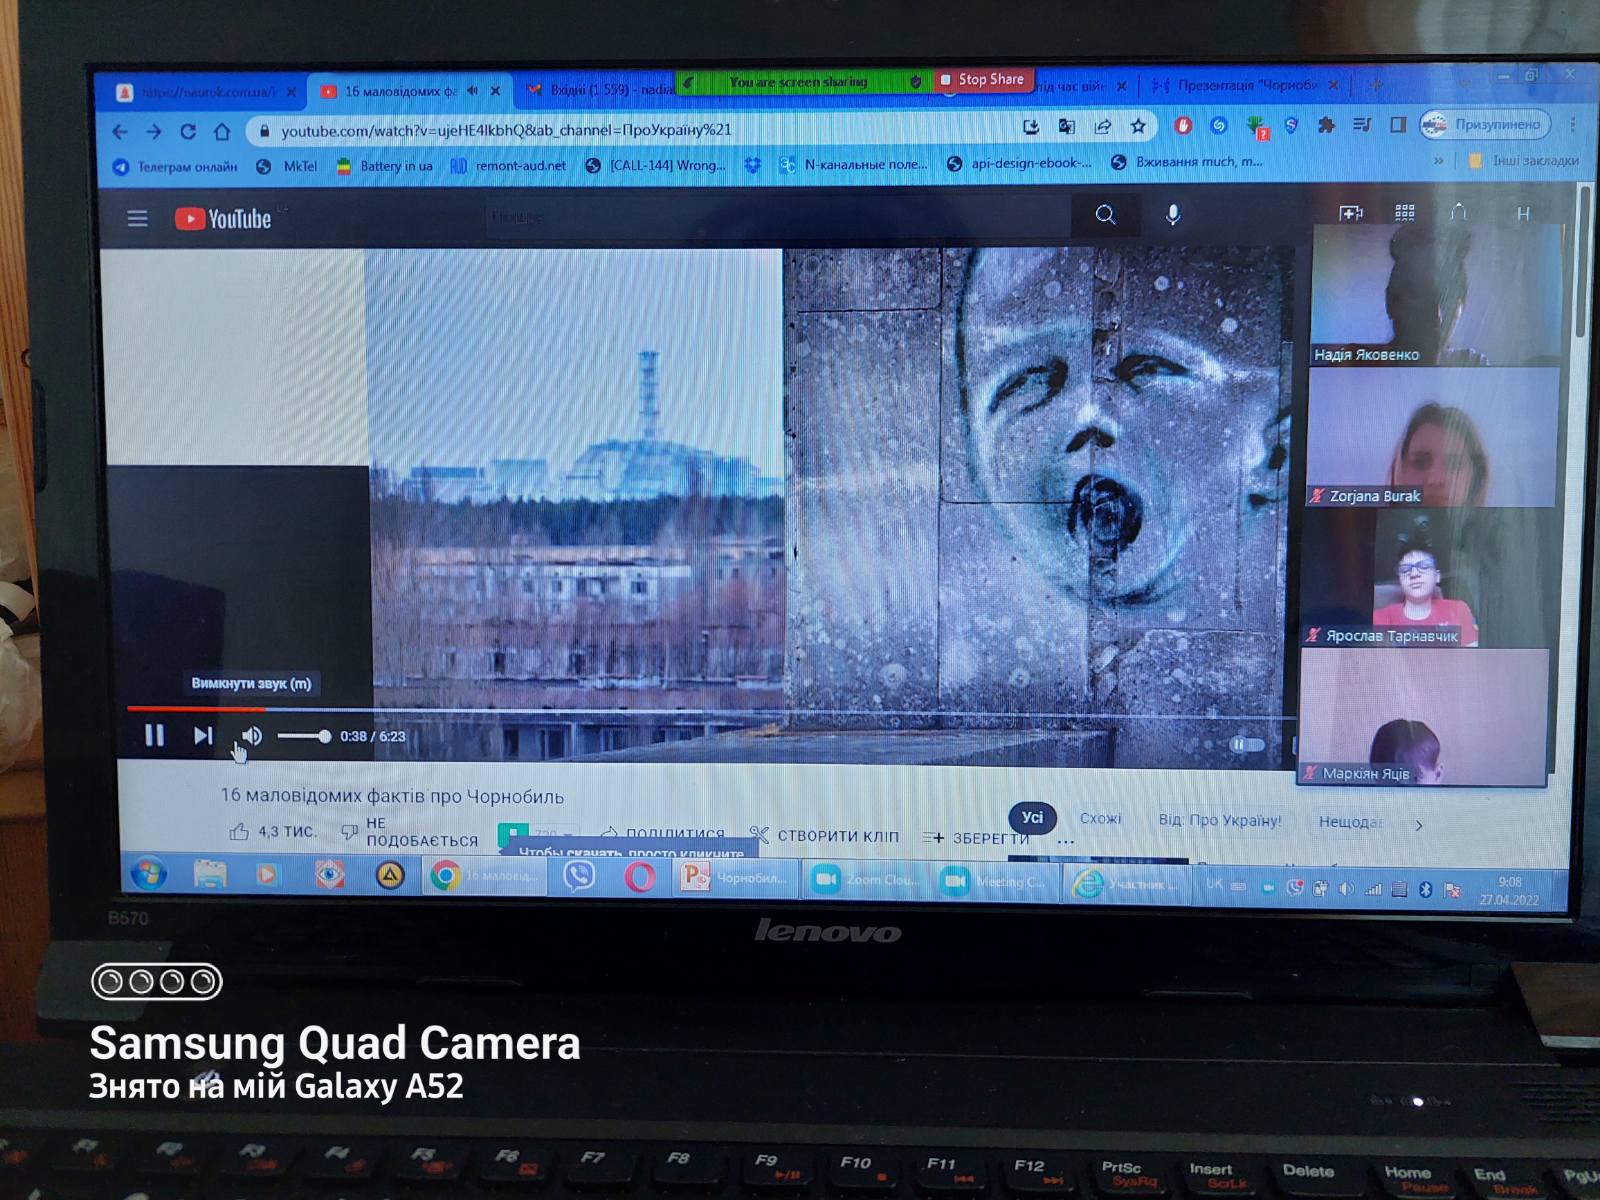The width and height of the screenshot is (1600, 1200).
Task: Select the Нещодавно filter chip
Action: pyautogui.click(x=1350, y=822)
